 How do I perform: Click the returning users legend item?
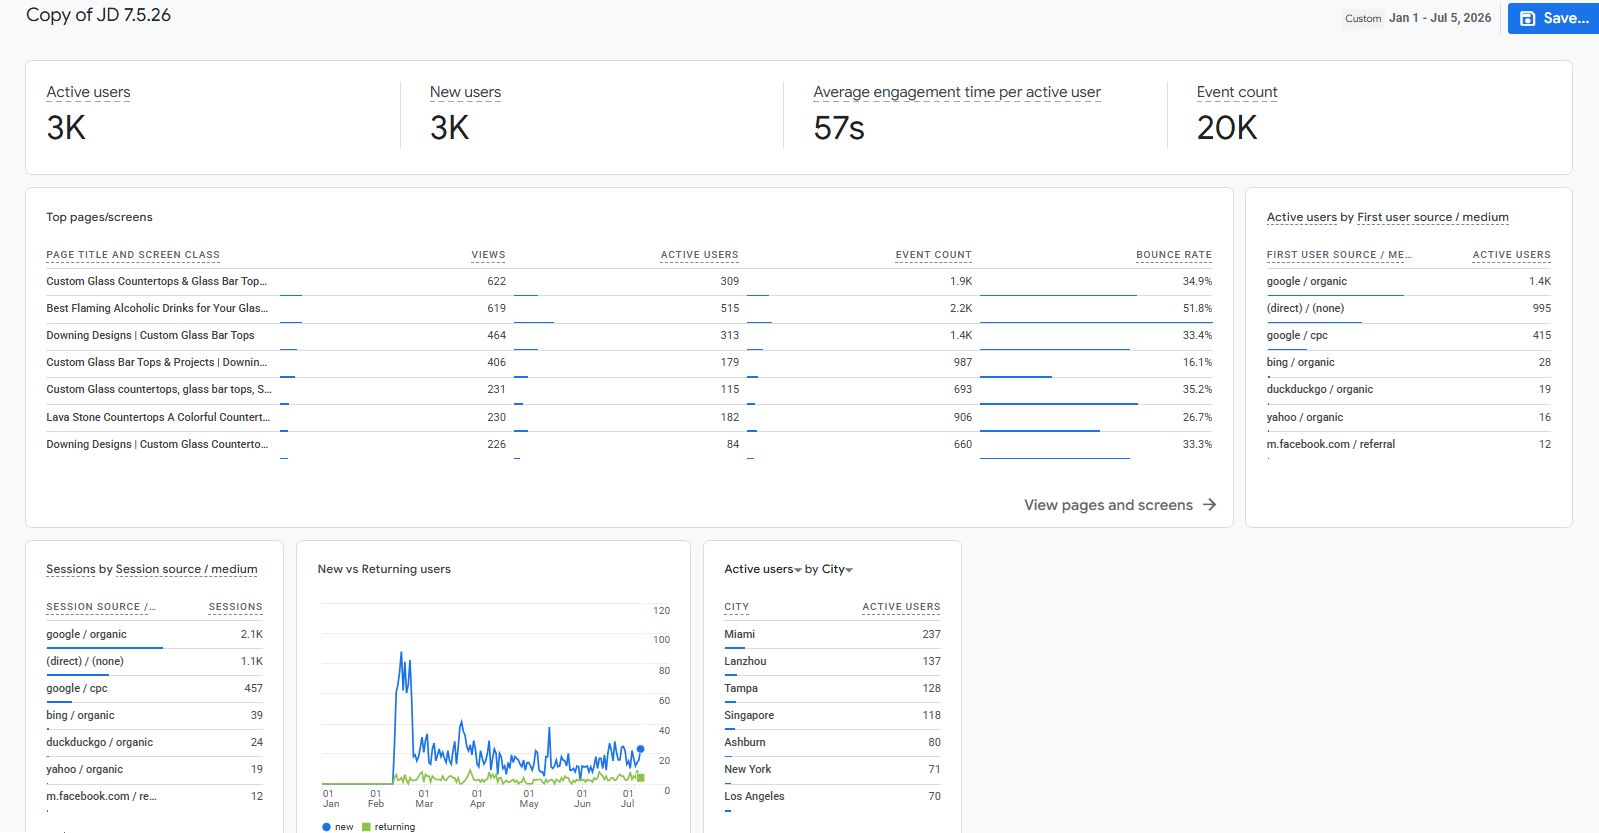click(x=389, y=827)
